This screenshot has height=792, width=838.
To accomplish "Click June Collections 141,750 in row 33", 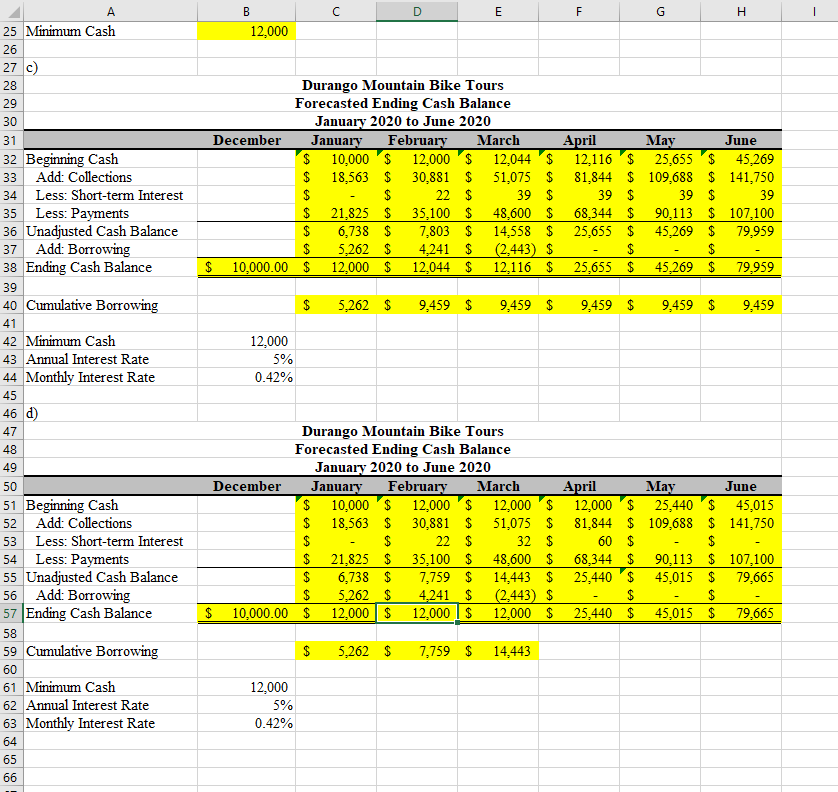I will (741, 177).
